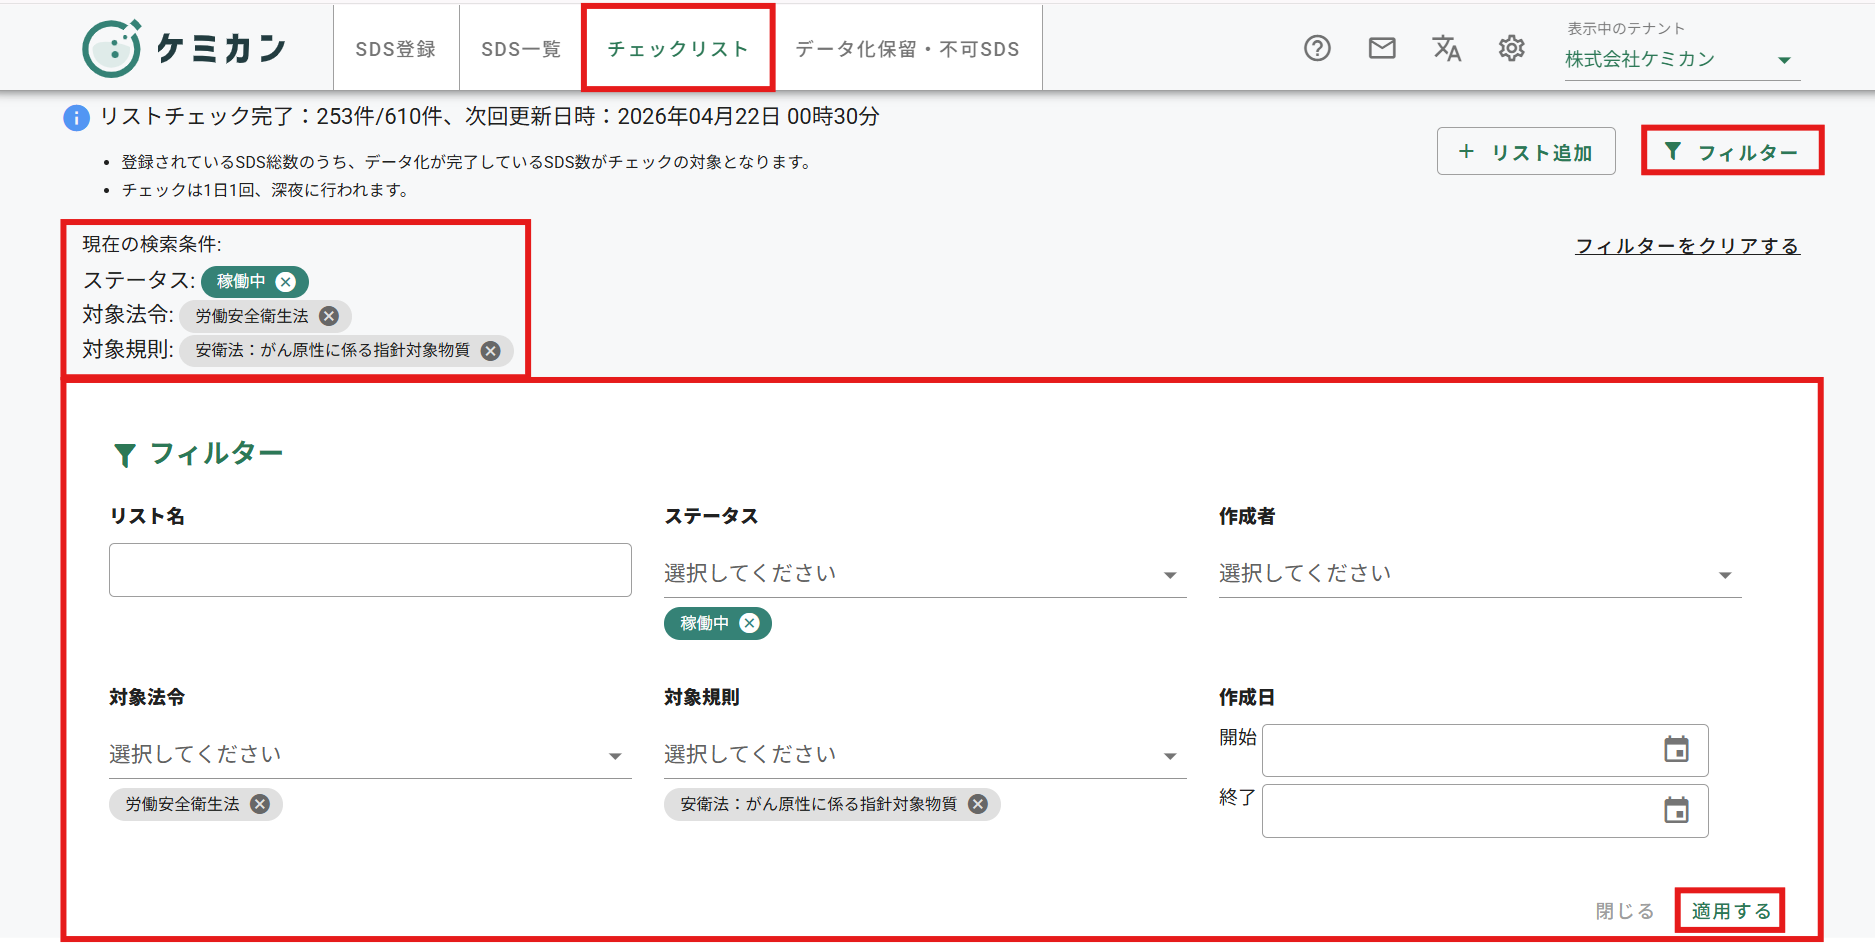Remove 安衛法 chip under 対象規則 dropdown
1875x943 pixels.
(x=978, y=804)
